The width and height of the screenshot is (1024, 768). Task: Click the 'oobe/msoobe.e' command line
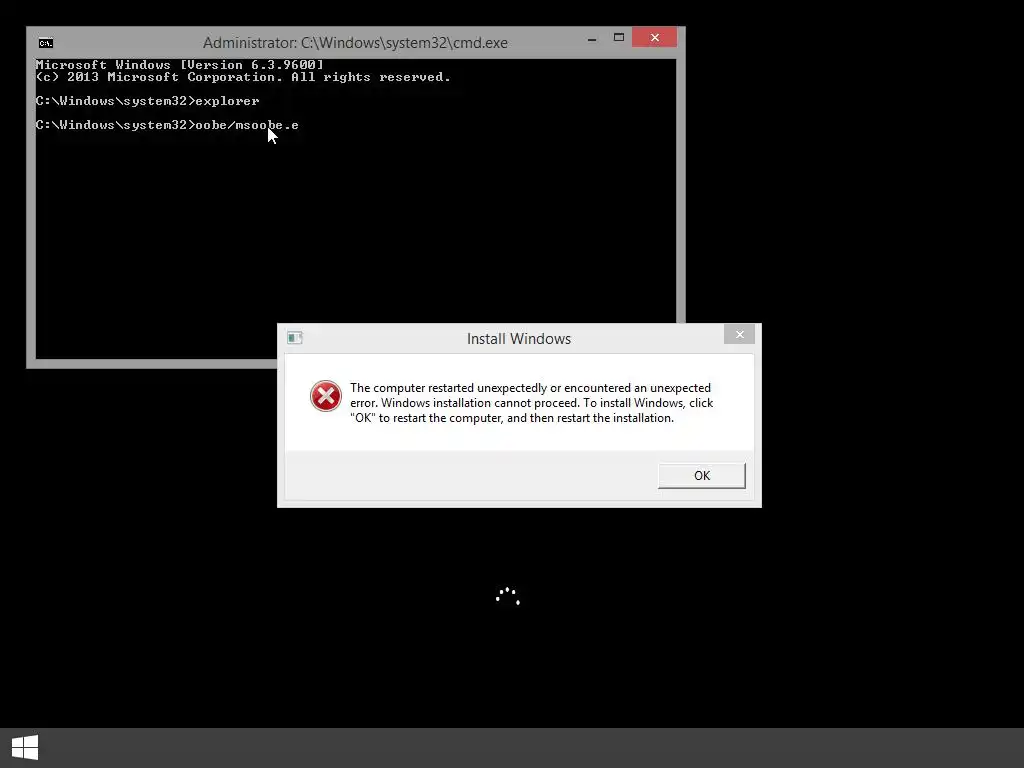(167, 125)
